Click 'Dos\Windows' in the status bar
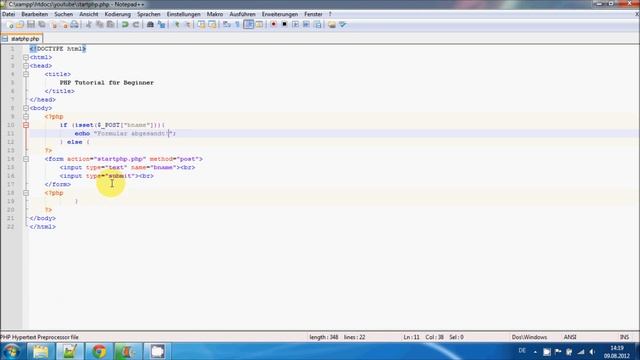Image resolution: width=640 pixels, height=360 pixels. 529,337
